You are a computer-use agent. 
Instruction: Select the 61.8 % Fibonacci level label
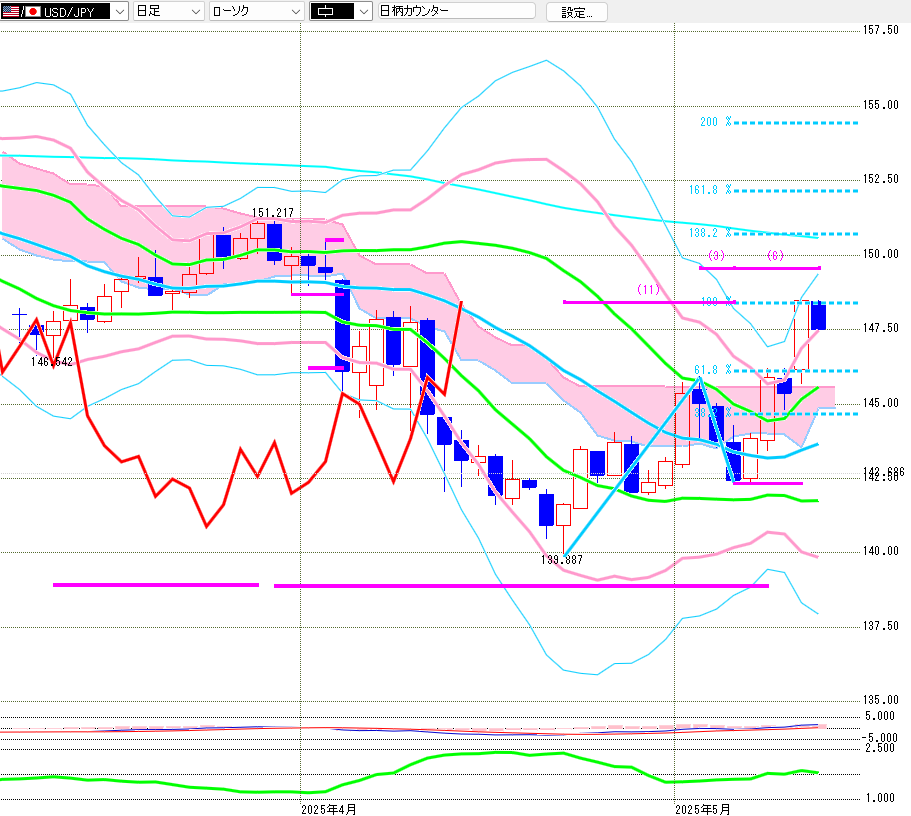pos(713,370)
